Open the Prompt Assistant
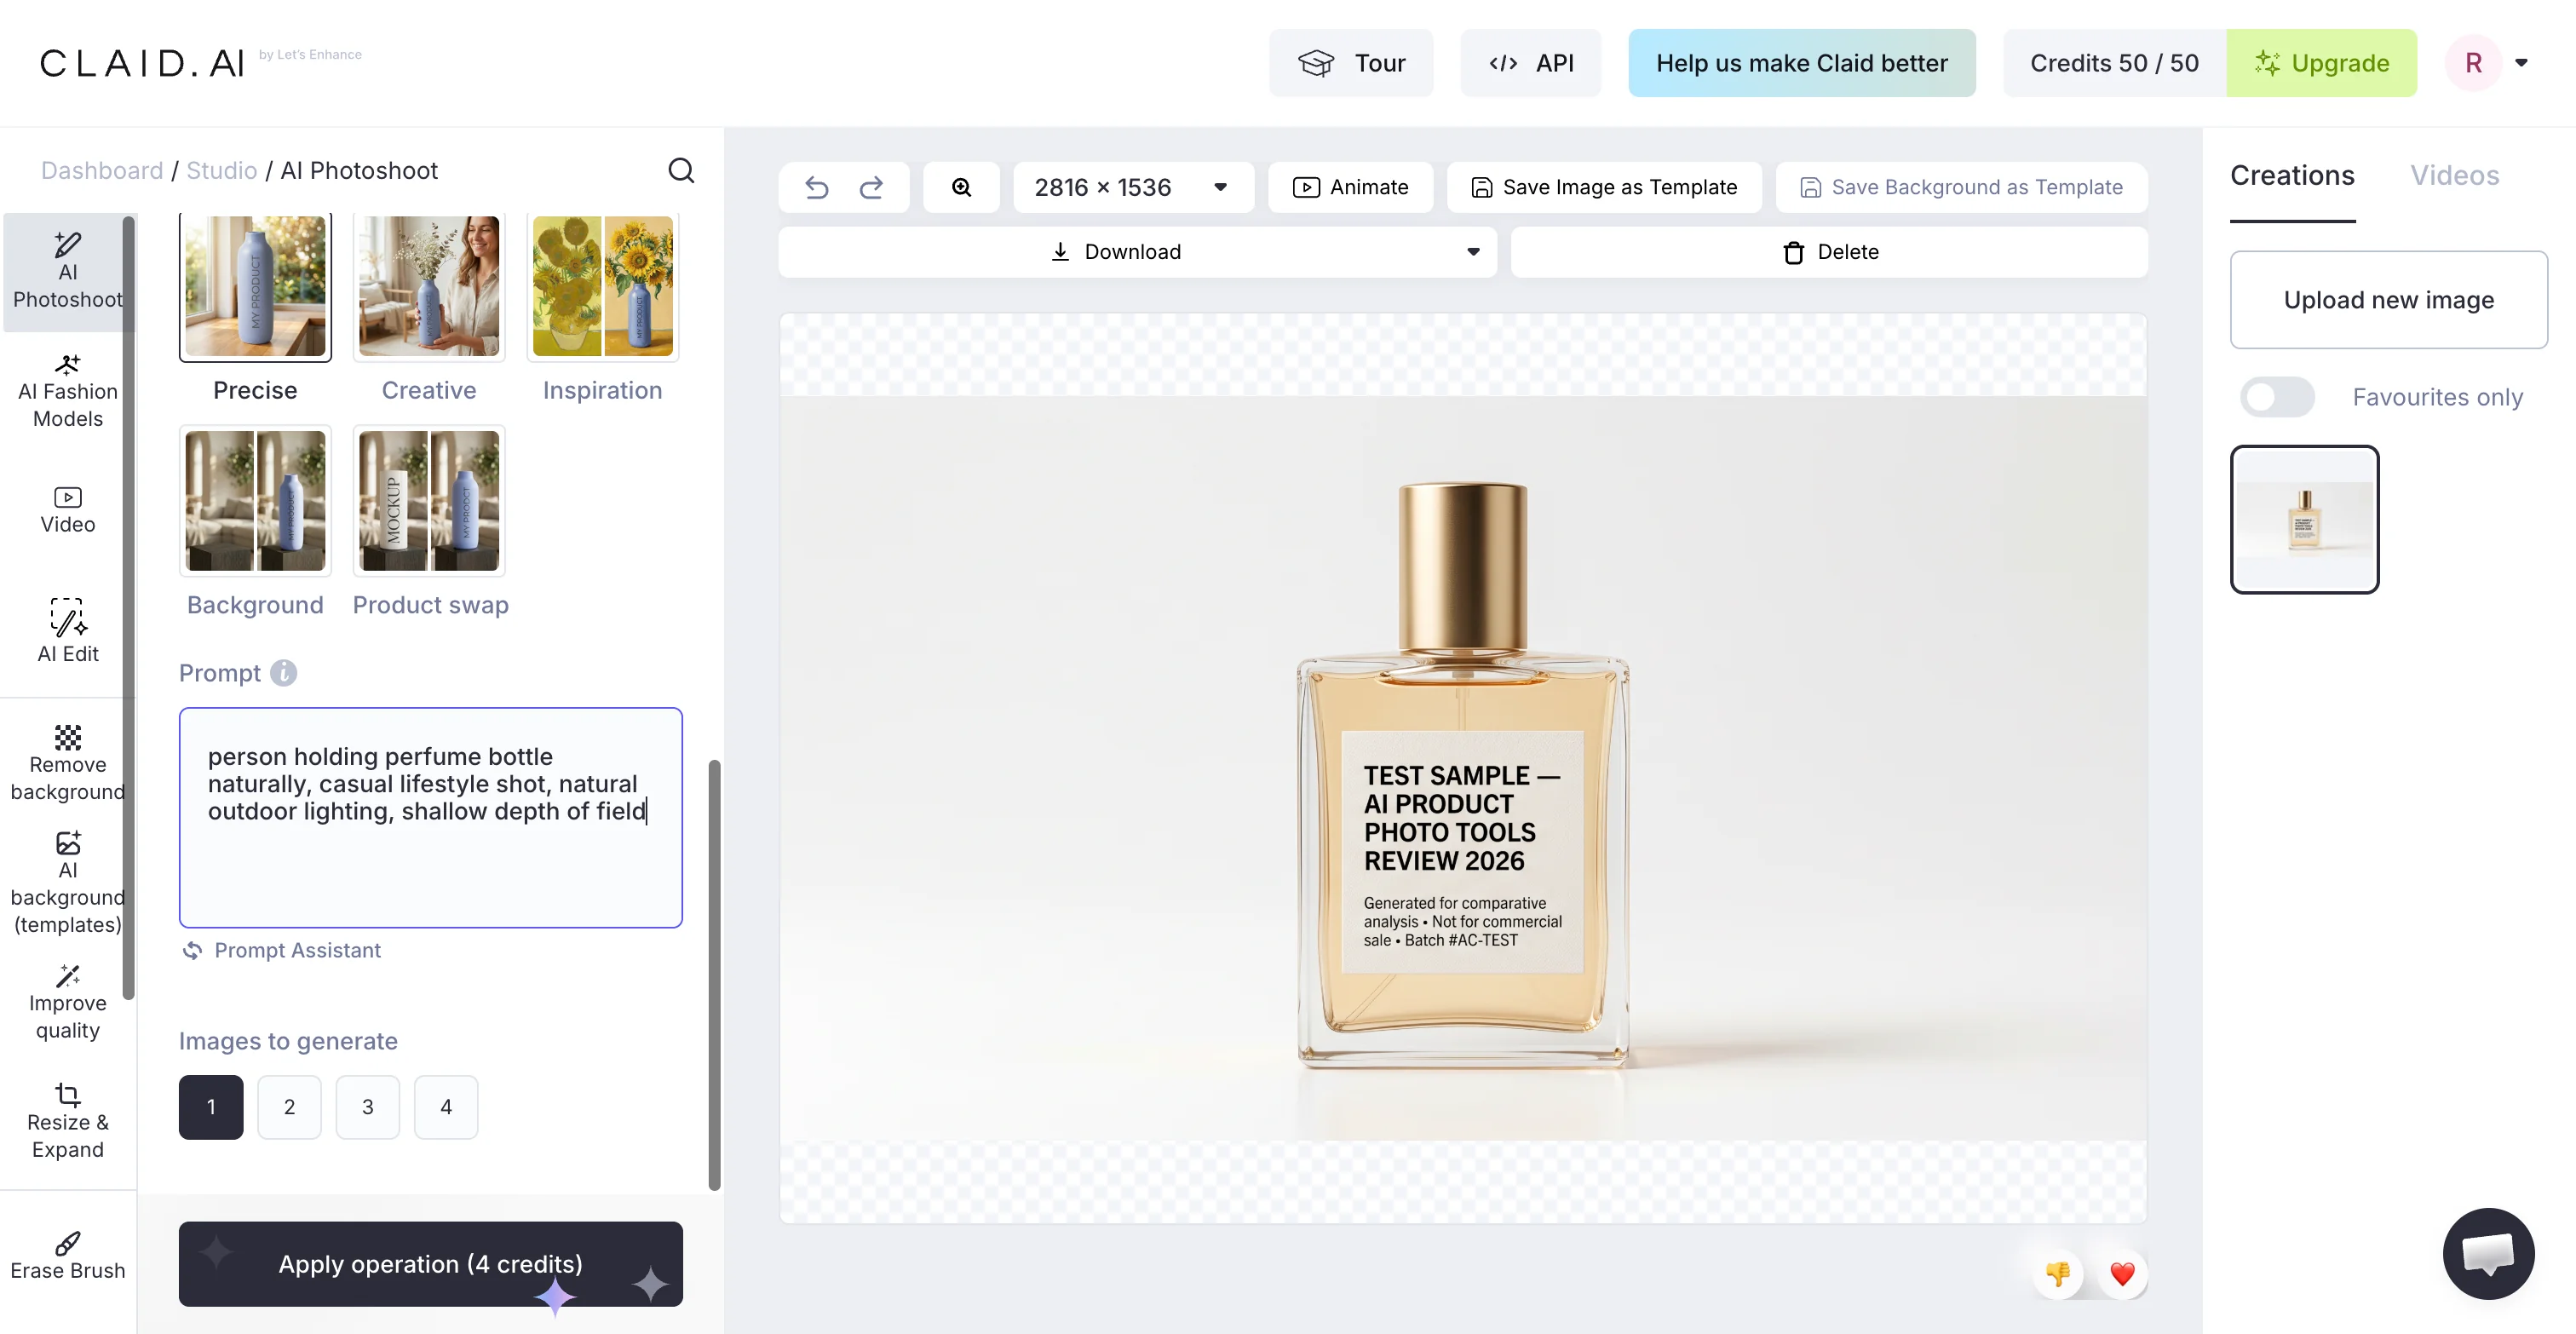The height and width of the screenshot is (1334, 2576). [x=281, y=950]
